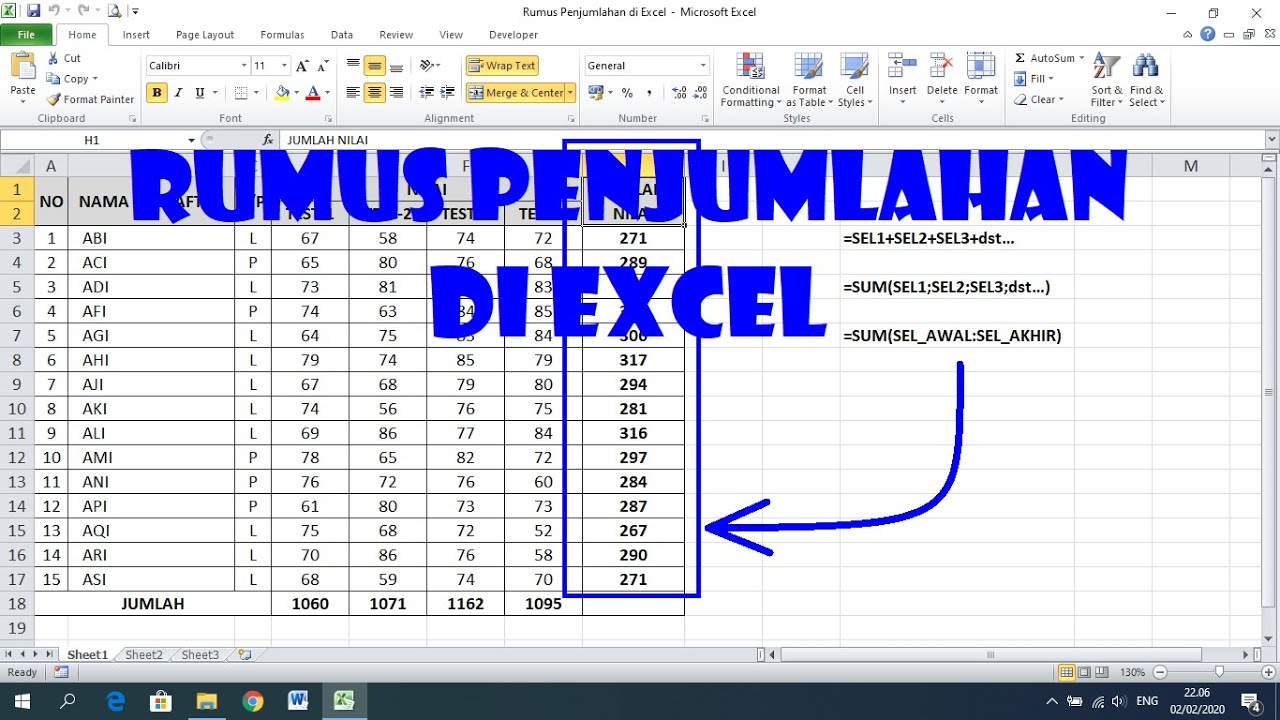Image resolution: width=1280 pixels, height=720 pixels.
Task: Click the formula bar containing JUMLAH NILAI
Action: [x=775, y=140]
